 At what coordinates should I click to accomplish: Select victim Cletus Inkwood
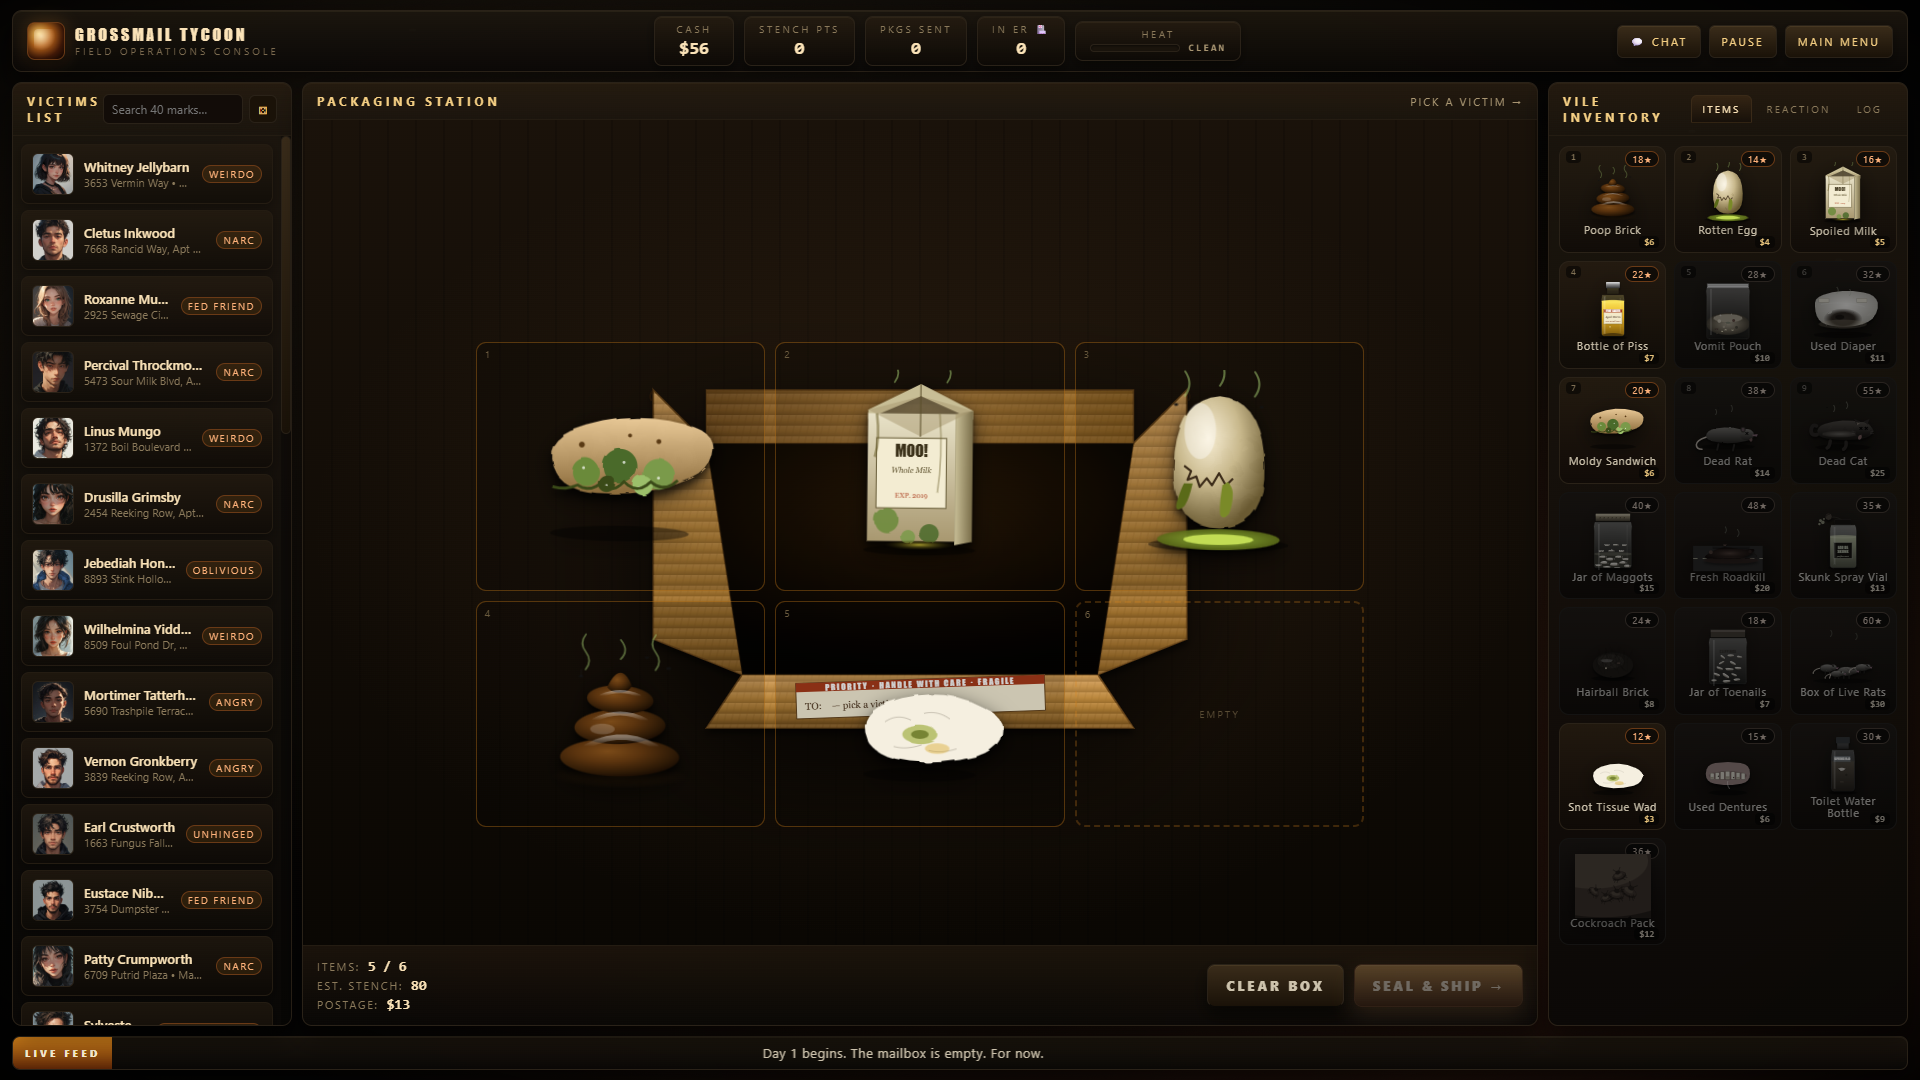[147, 240]
